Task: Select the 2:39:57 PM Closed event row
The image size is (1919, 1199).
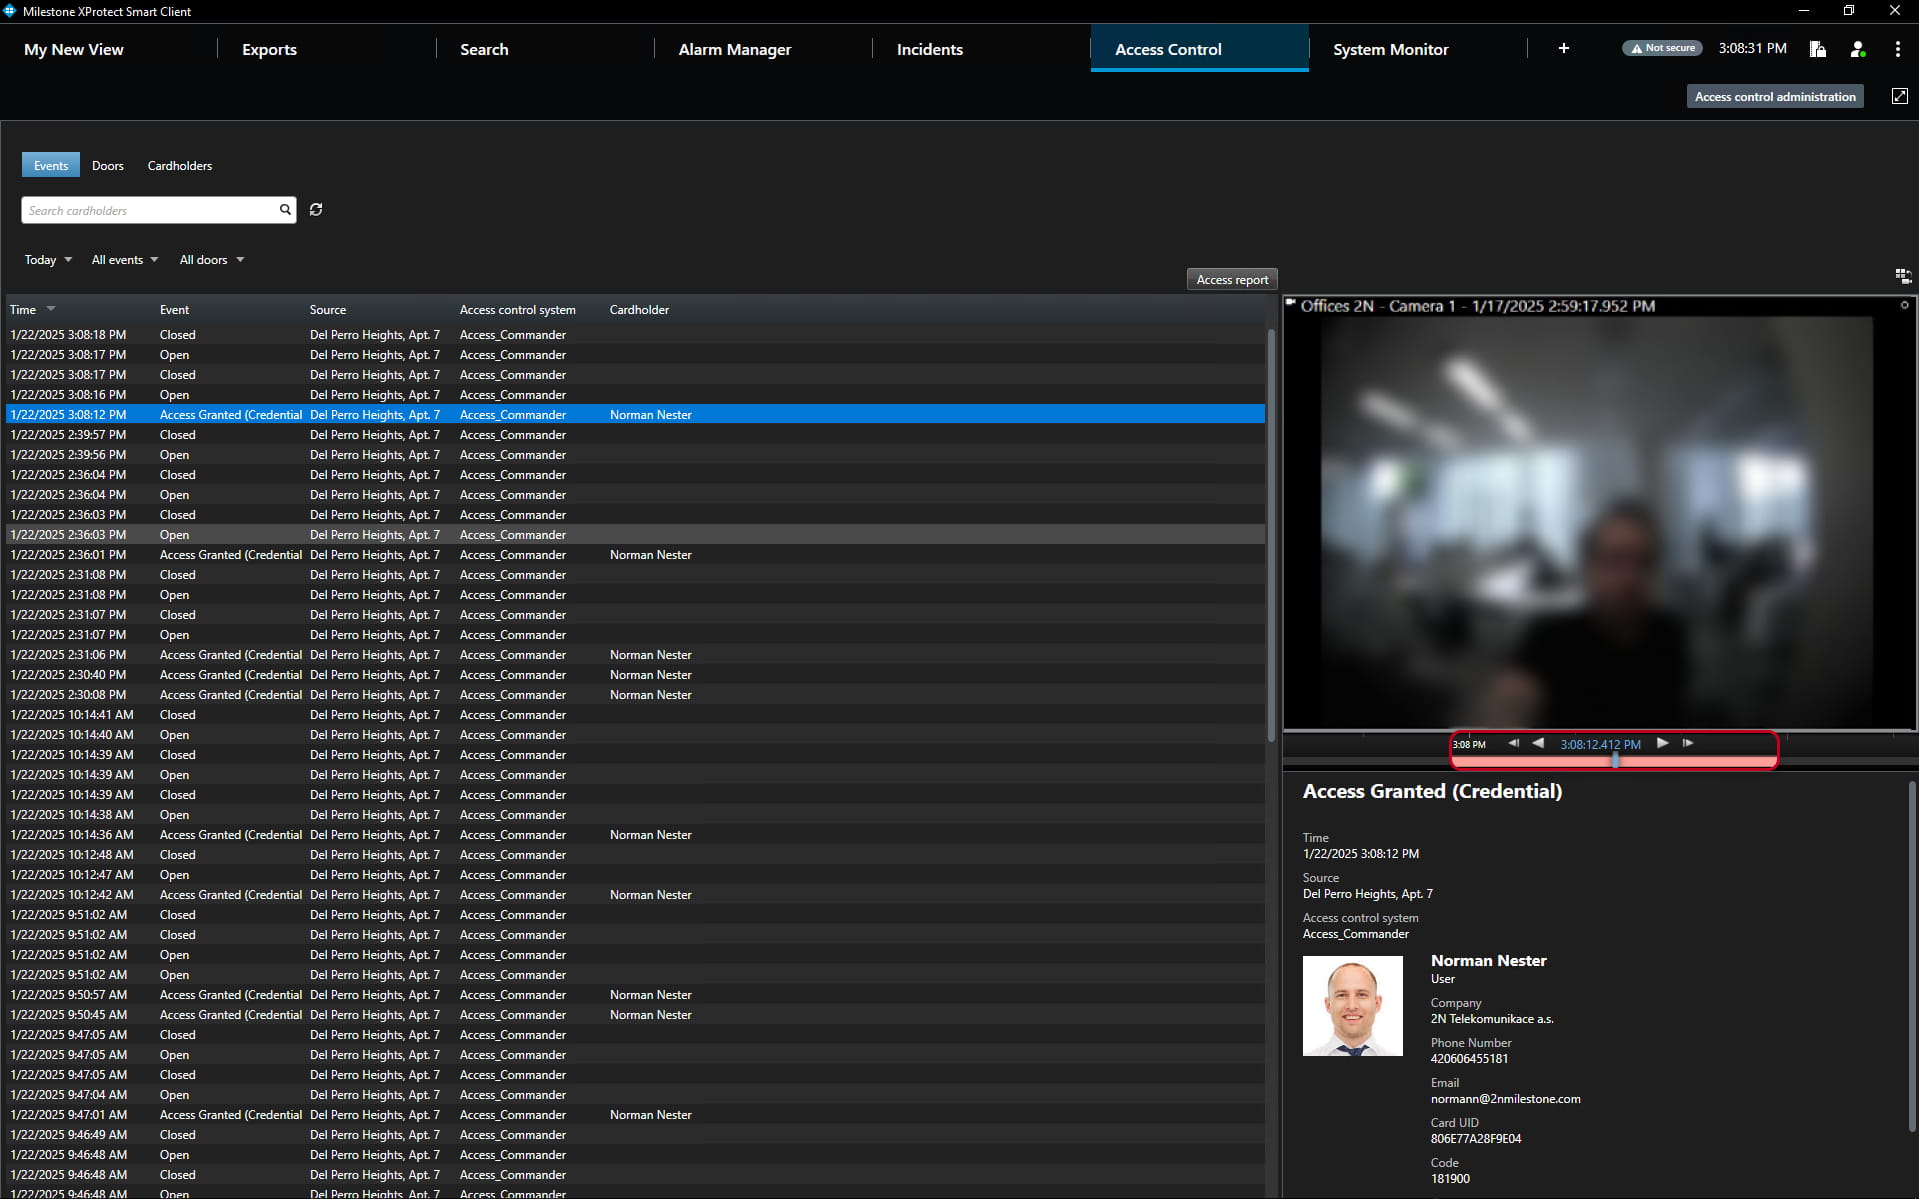Action: (636, 435)
